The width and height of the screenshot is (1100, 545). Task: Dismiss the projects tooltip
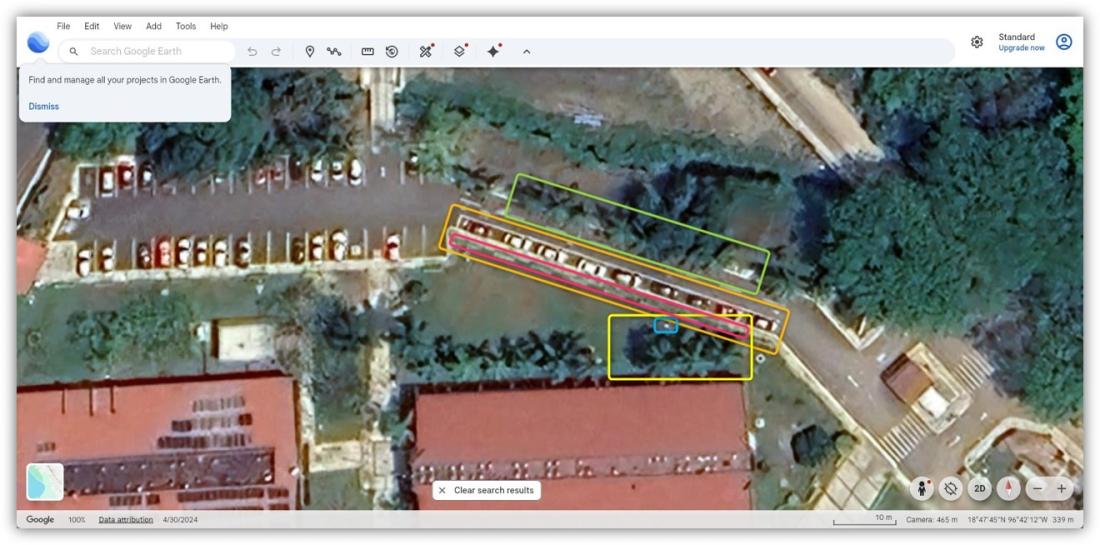tap(44, 106)
